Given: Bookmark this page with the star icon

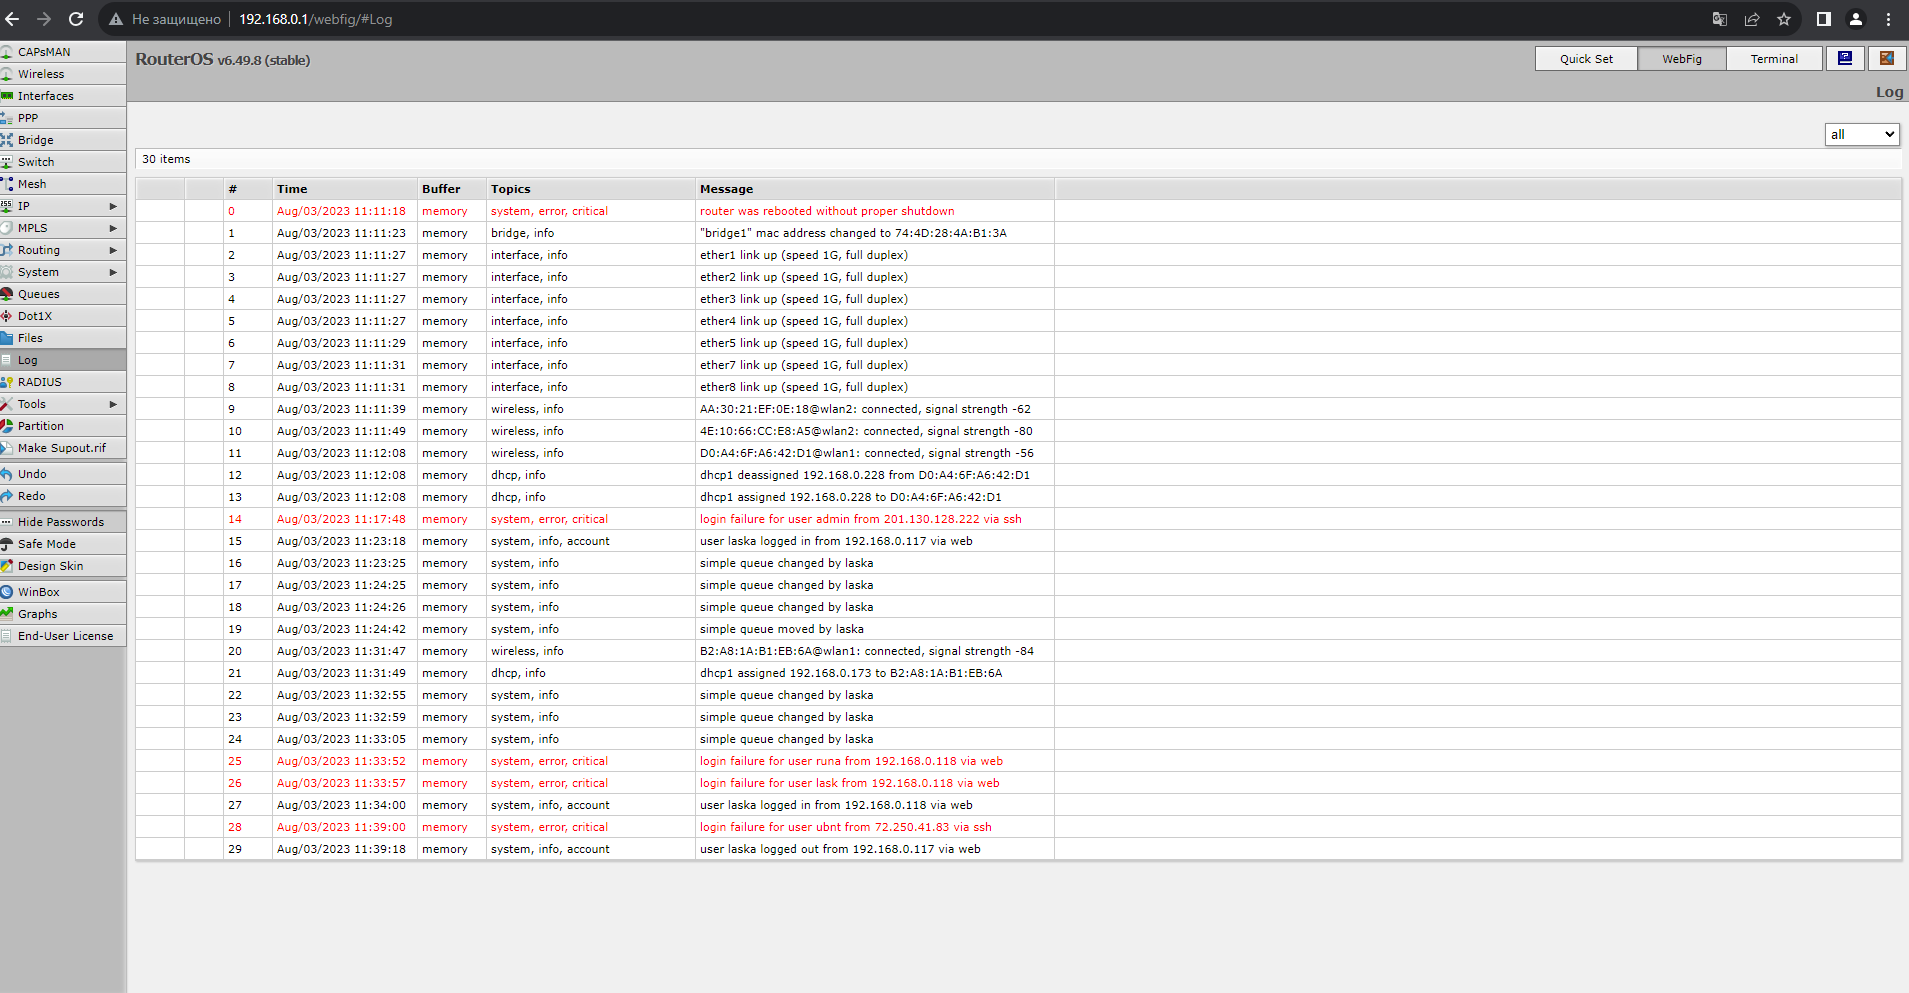Looking at the screenshot, I should click(x=1784, y=19).
